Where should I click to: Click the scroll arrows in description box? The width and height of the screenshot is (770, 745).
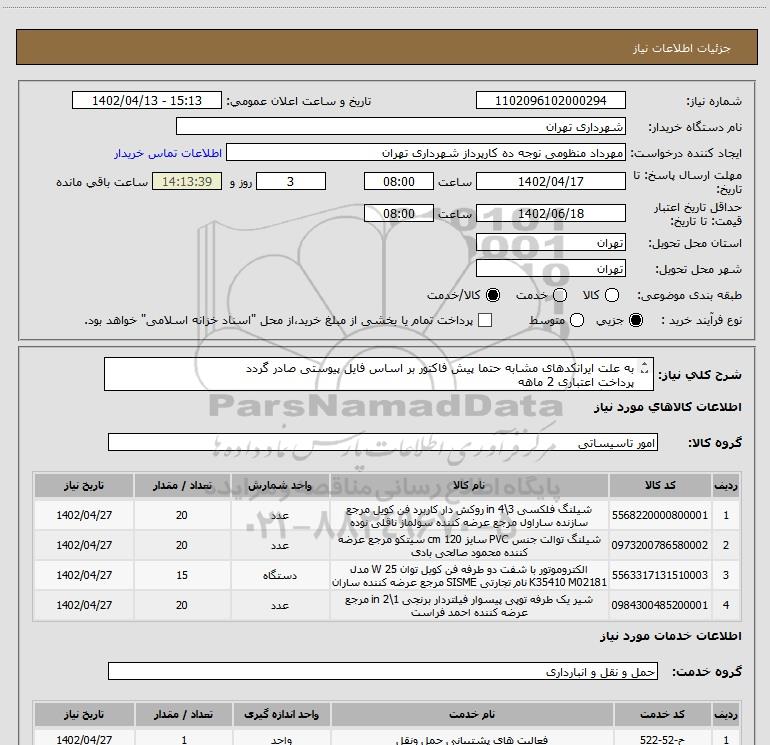point(645,367)
